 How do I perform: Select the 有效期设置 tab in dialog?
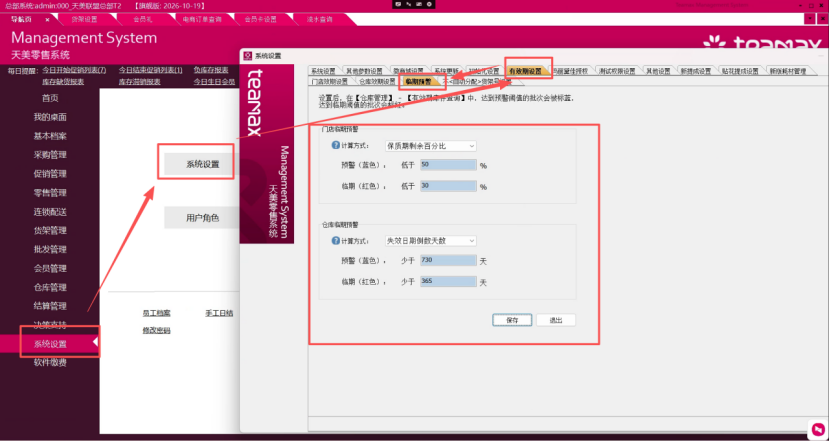click(x=525, y=71)
